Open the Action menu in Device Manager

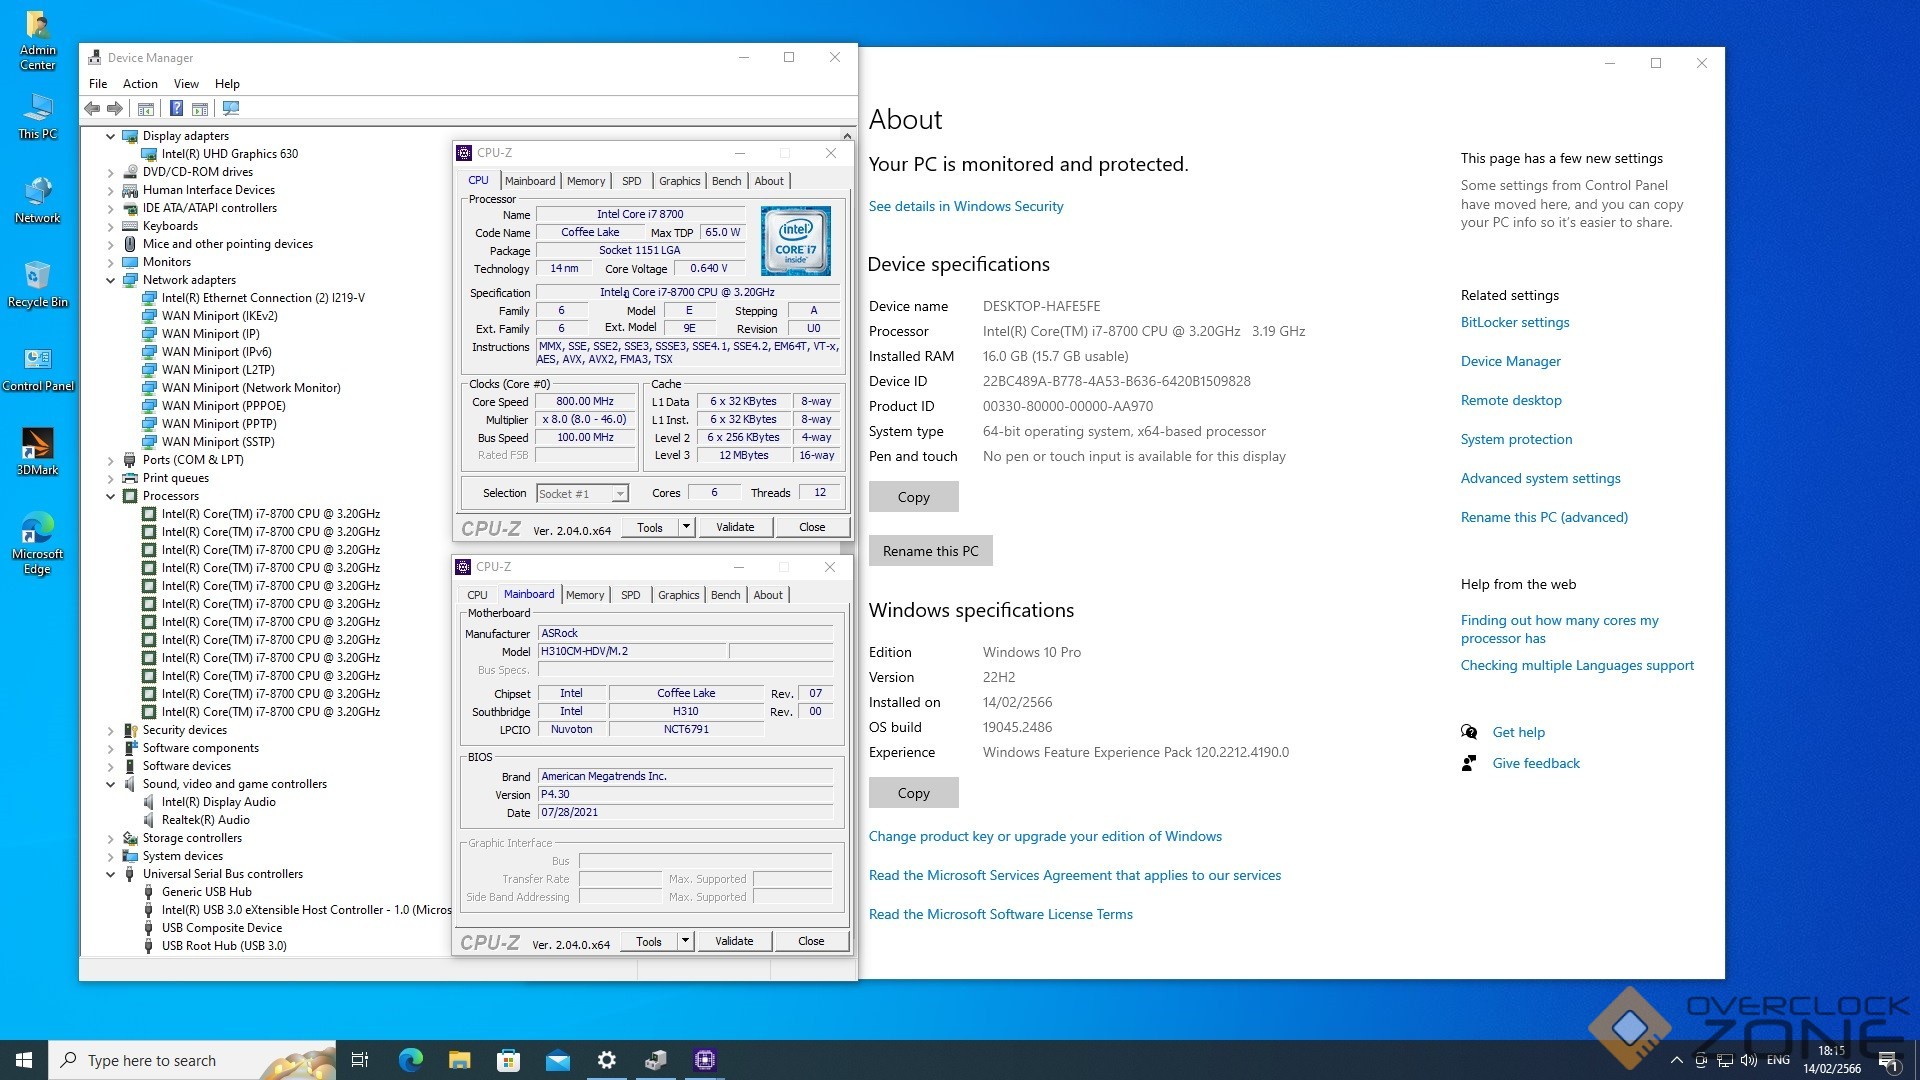click(140, 84)
